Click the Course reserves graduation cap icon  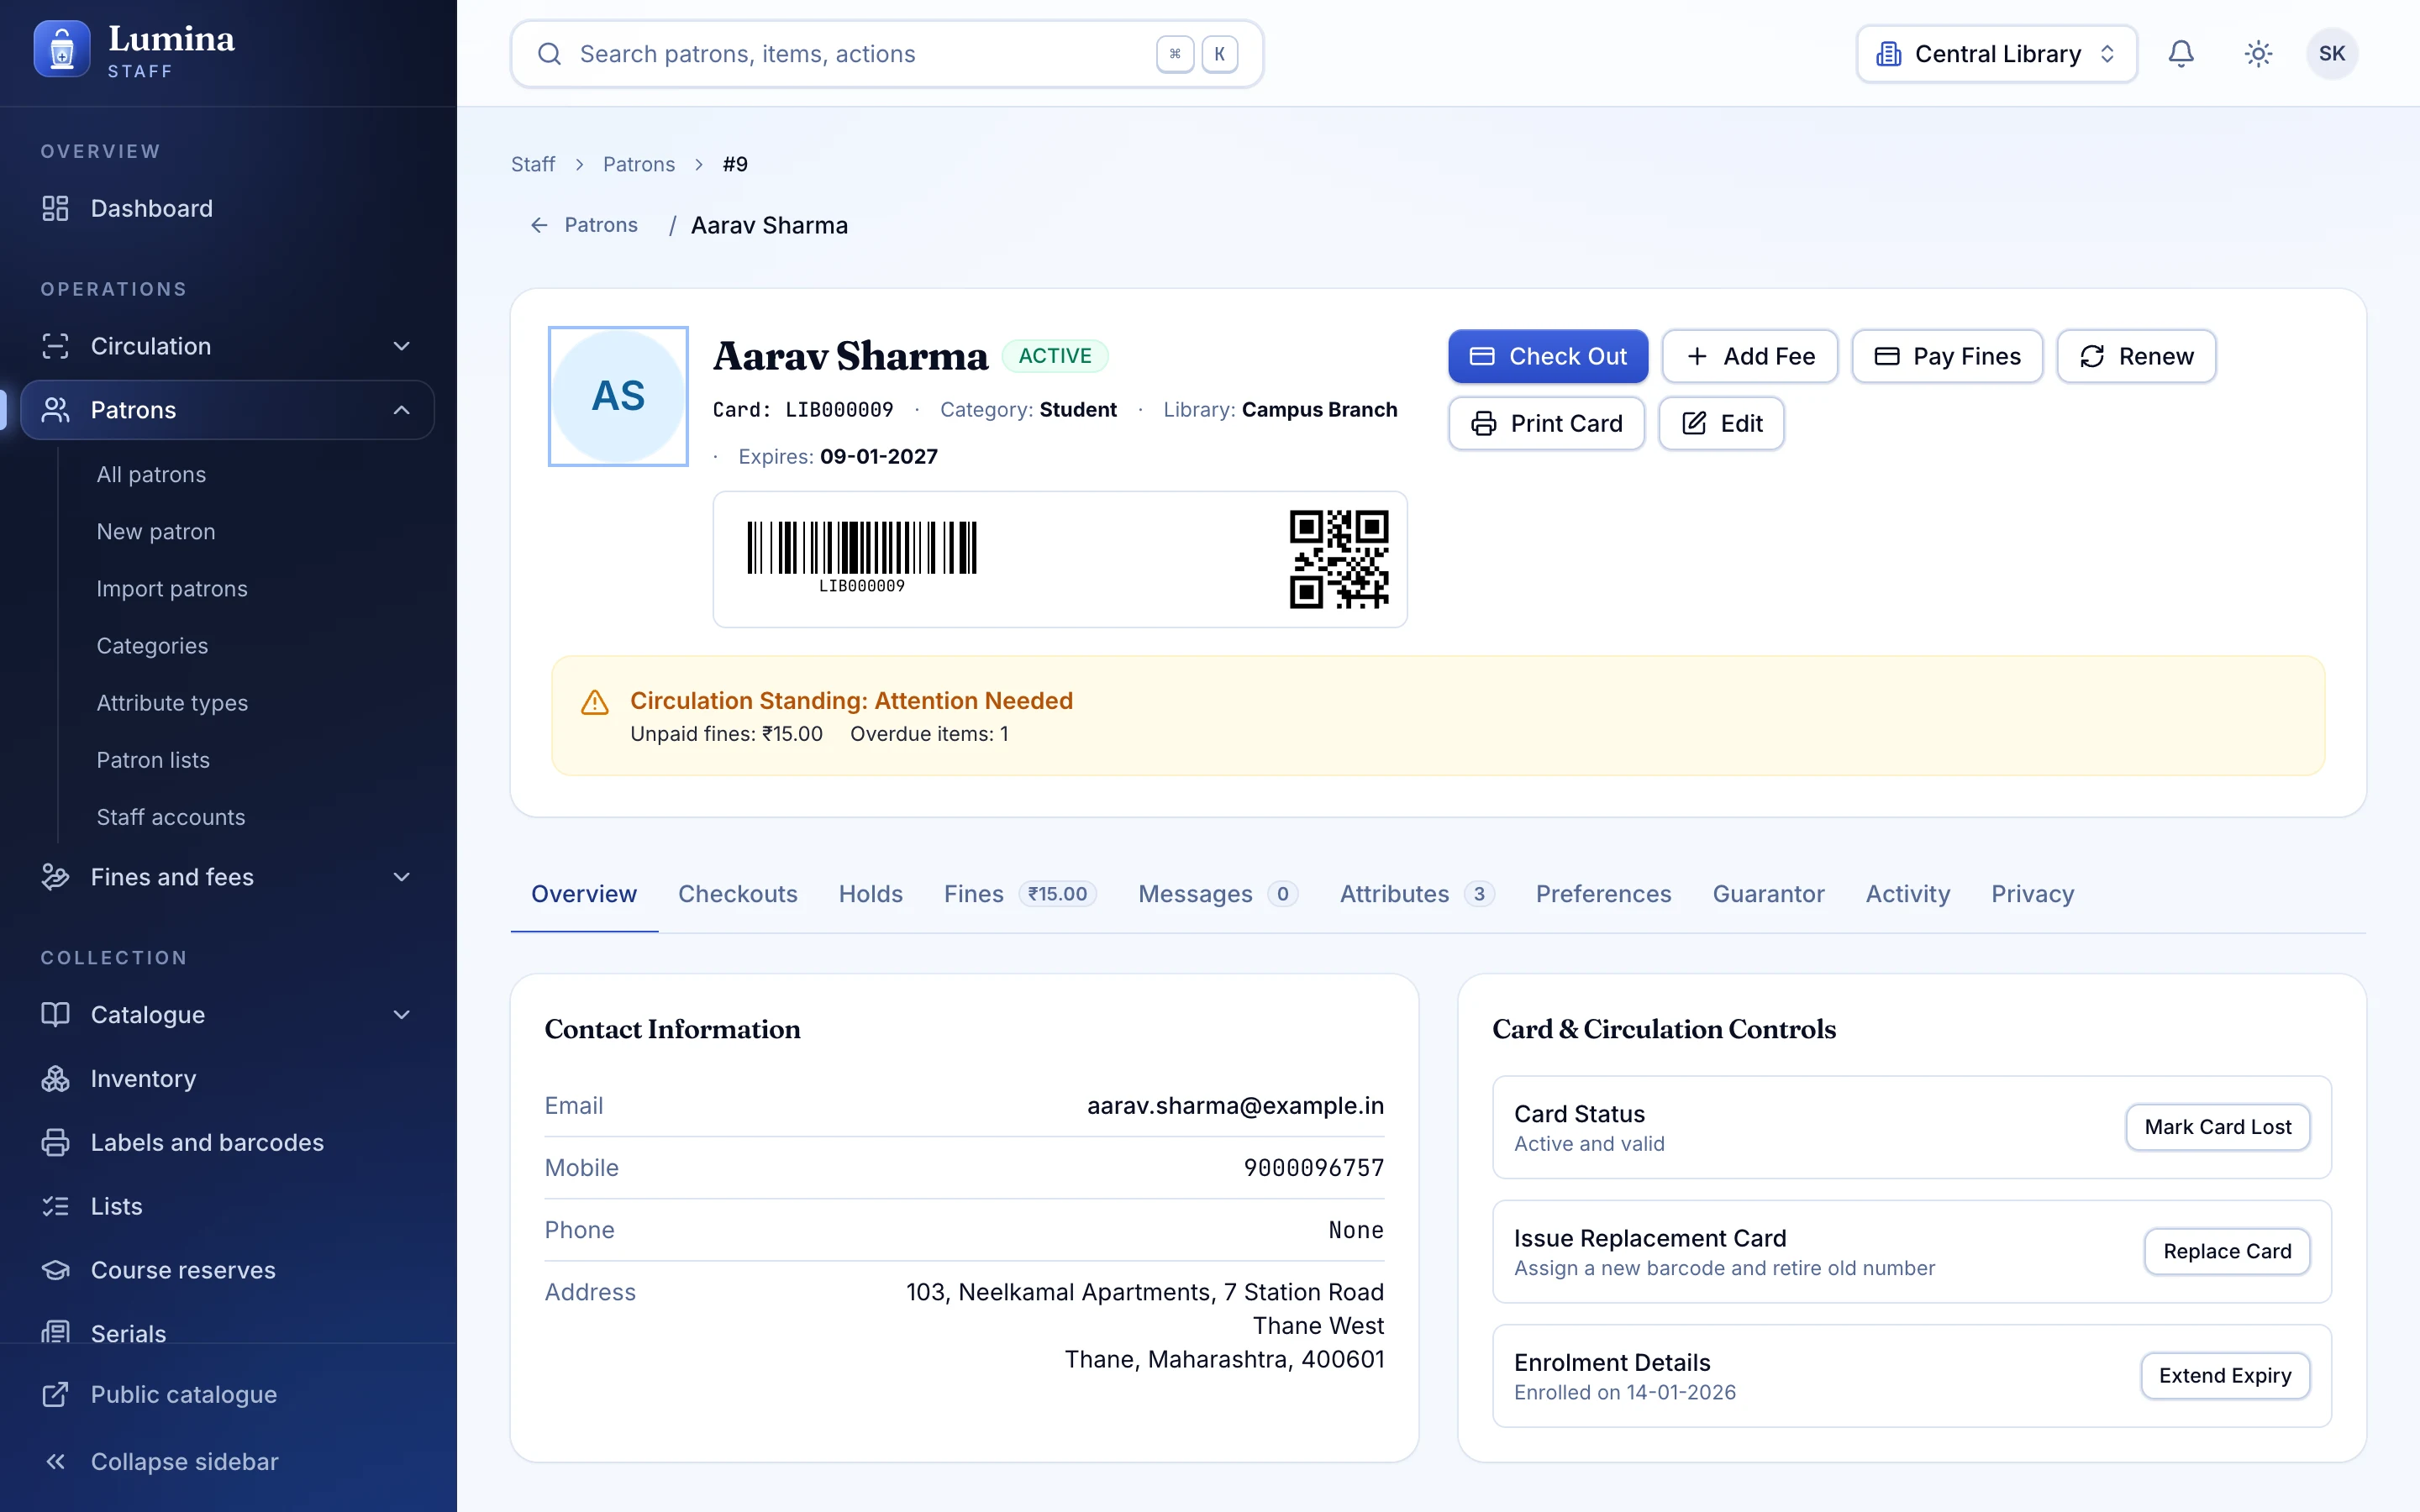(x=55, y=1270)
